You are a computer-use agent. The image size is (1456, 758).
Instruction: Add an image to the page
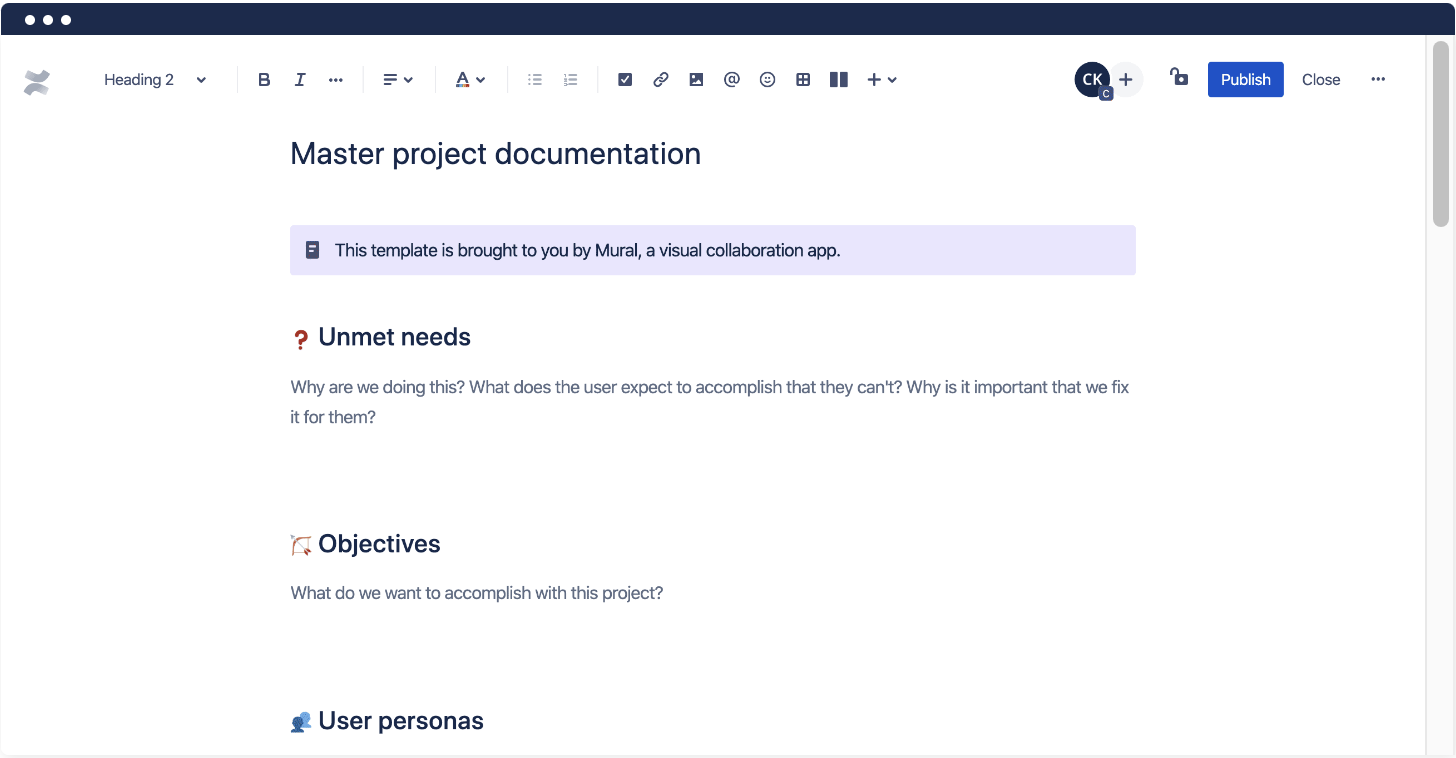(696, 79)
